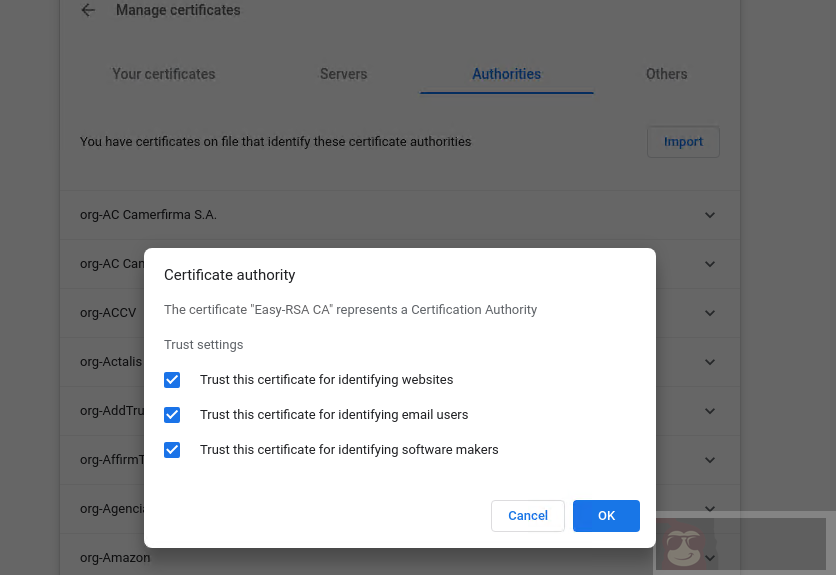Expand the org-ACCV certificate list chevron

point(710,313)
